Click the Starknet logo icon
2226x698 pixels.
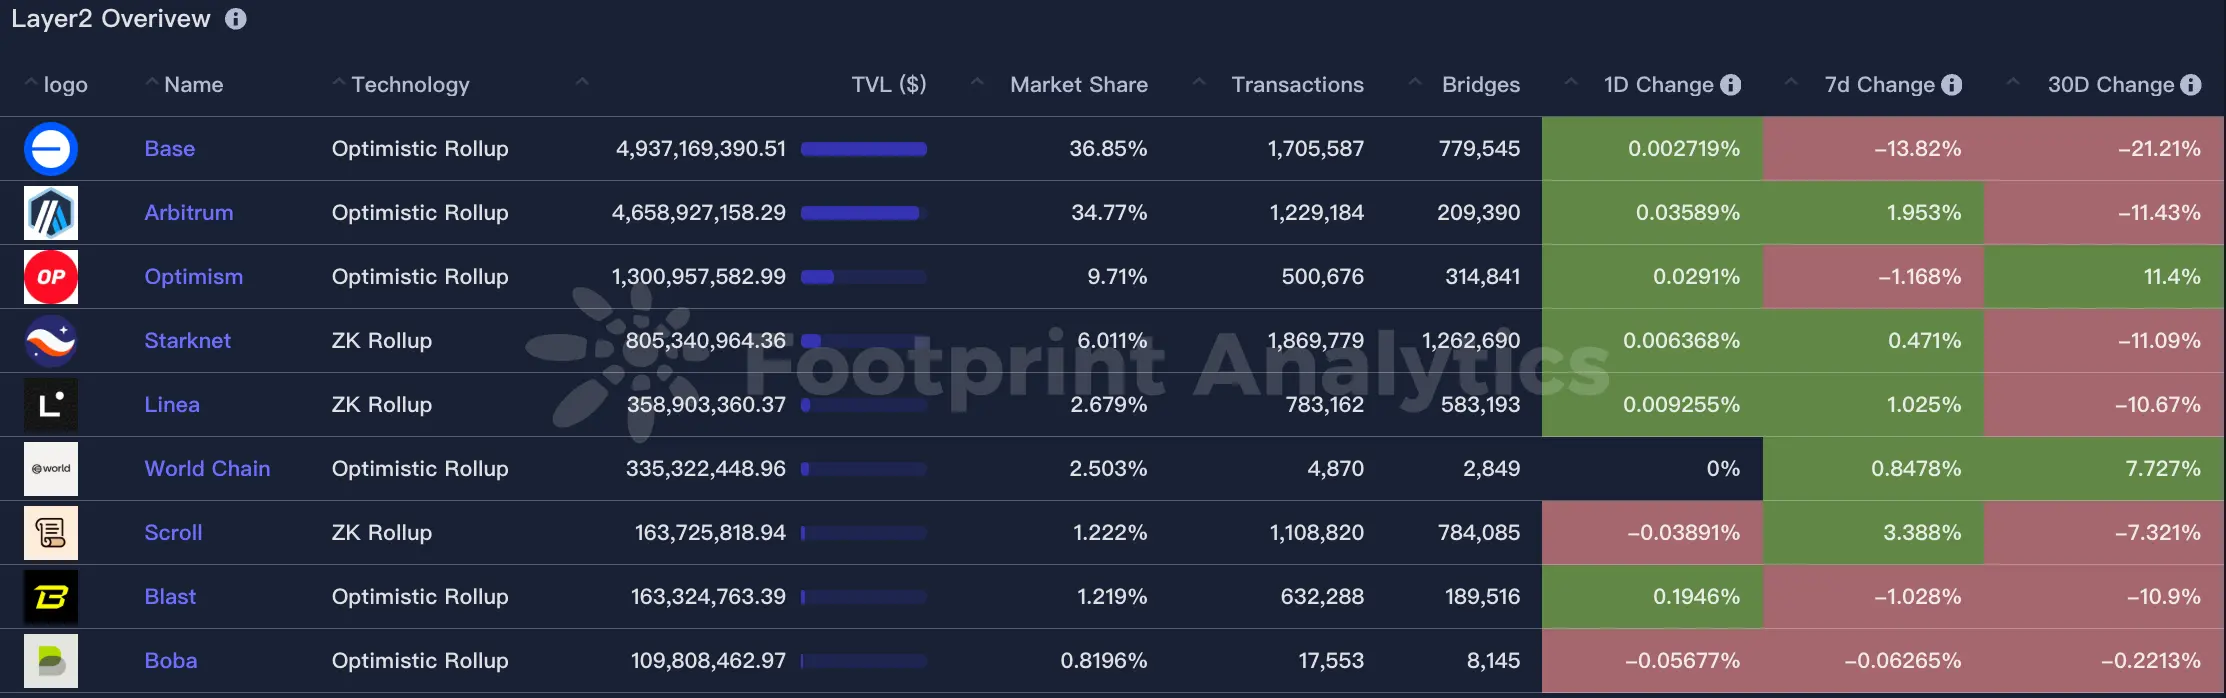click(51, 341)
